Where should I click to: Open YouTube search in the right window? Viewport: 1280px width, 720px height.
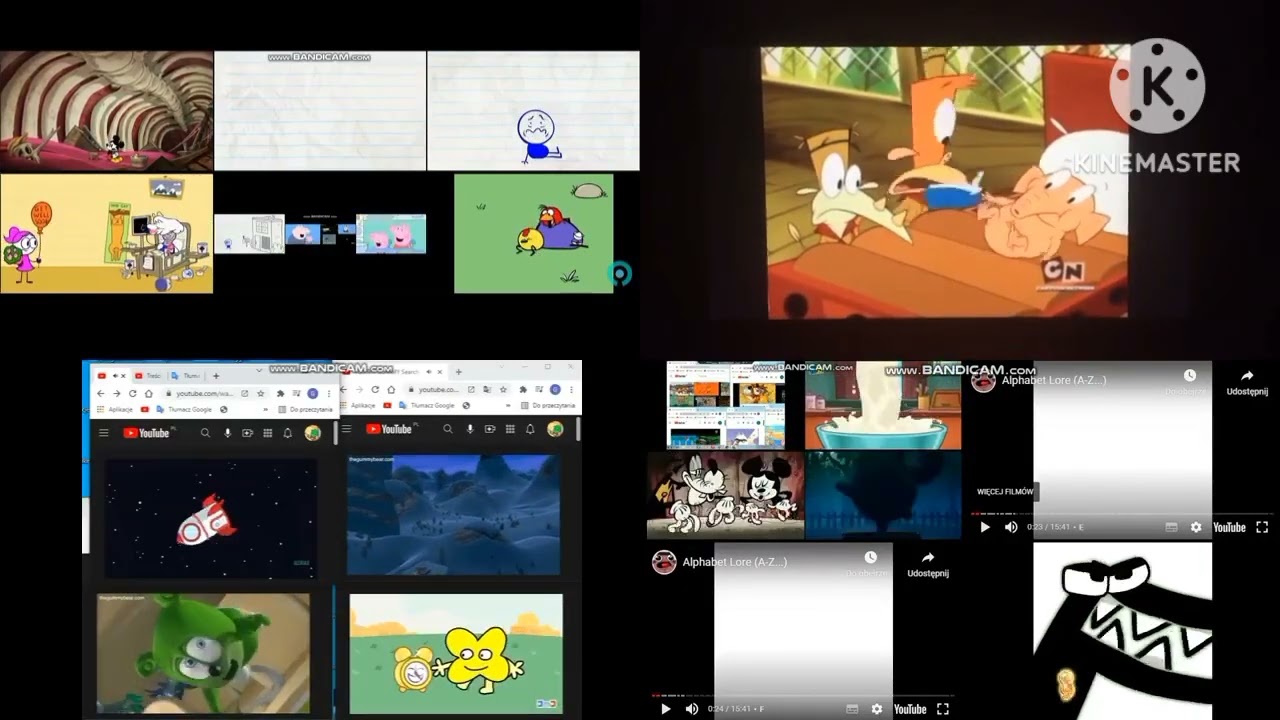click(447, 429)
